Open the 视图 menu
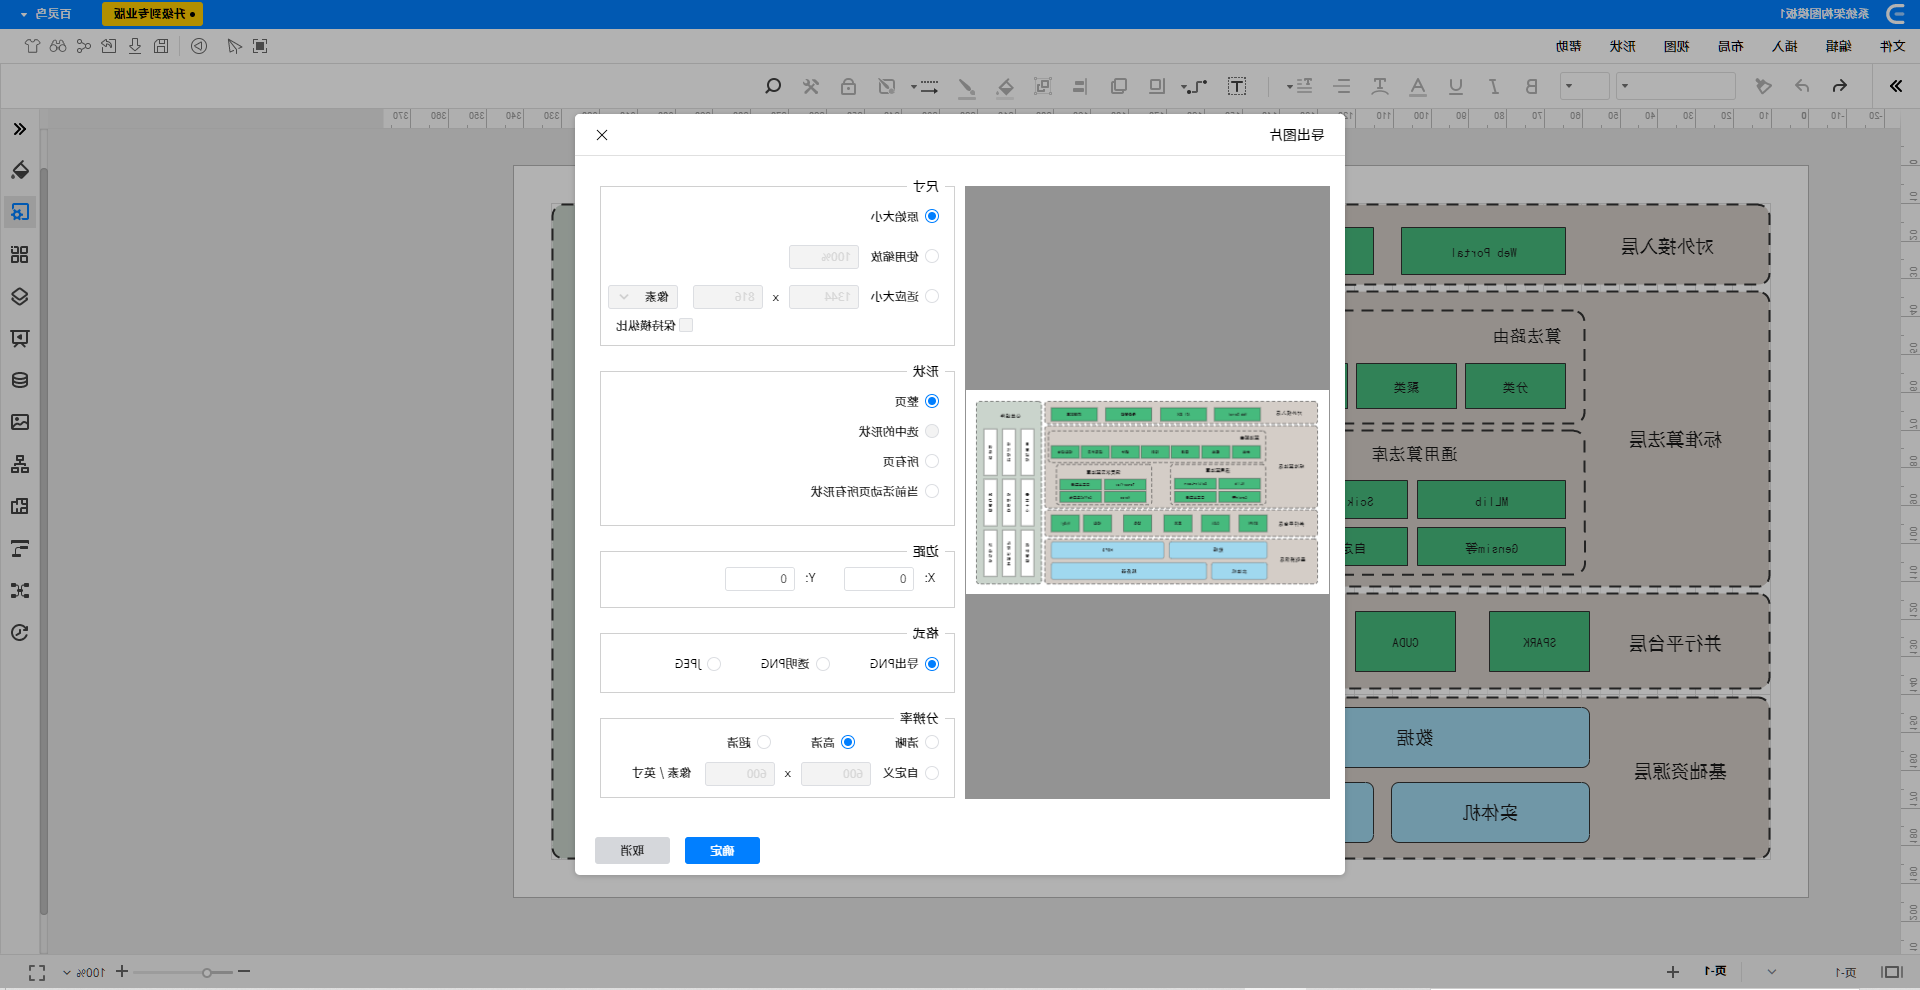The height and width of the screenshot is (990, 1920). 1676,46
